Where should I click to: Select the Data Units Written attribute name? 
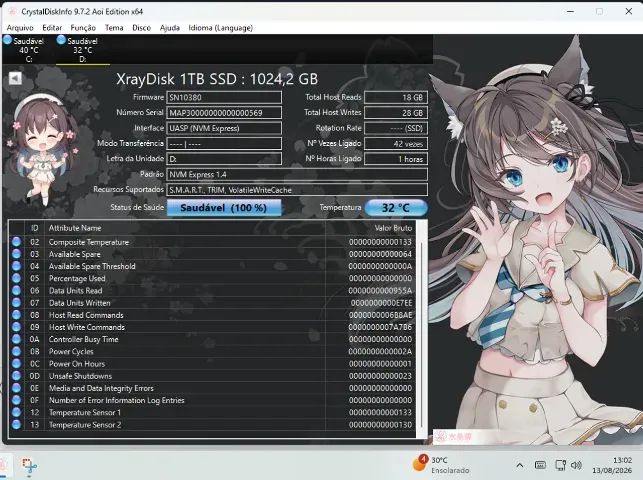point(80,303)
